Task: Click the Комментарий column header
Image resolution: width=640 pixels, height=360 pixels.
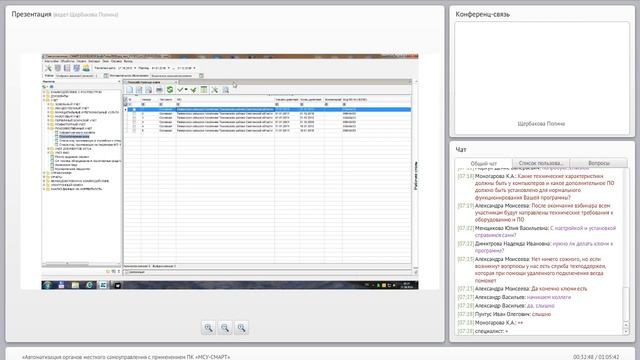Action: (333, 100)
